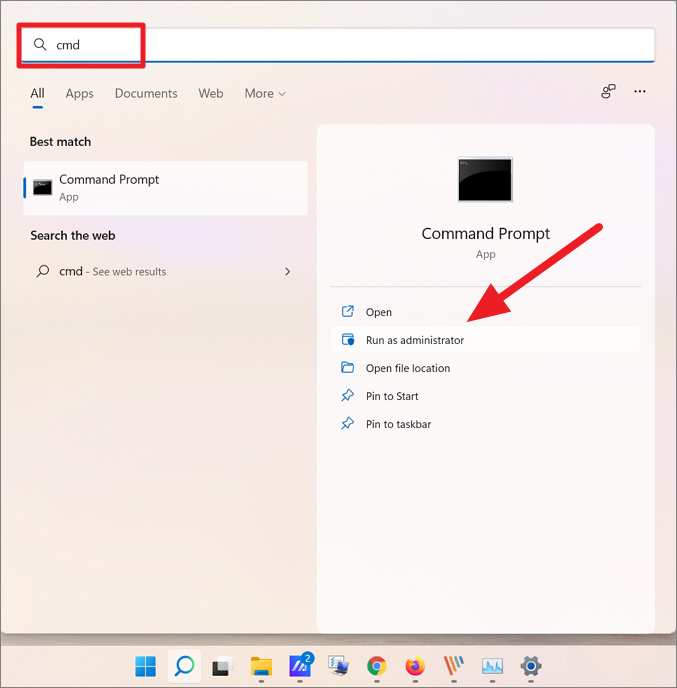Open the performance graph app on the taskbar

(492, 666)
